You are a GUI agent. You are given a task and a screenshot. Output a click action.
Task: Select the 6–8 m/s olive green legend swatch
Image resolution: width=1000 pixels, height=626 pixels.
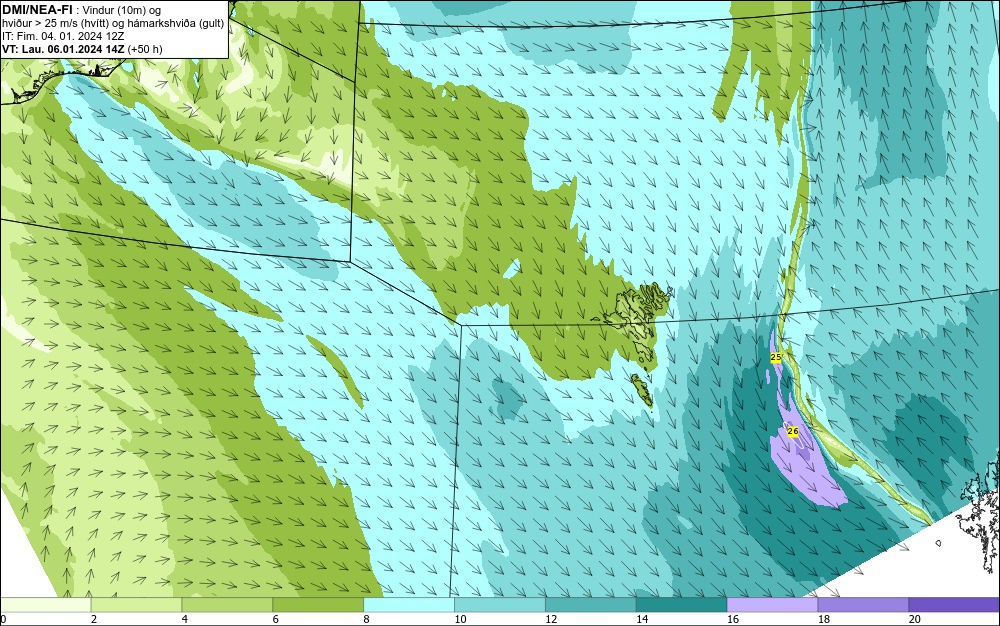(318, 605)
